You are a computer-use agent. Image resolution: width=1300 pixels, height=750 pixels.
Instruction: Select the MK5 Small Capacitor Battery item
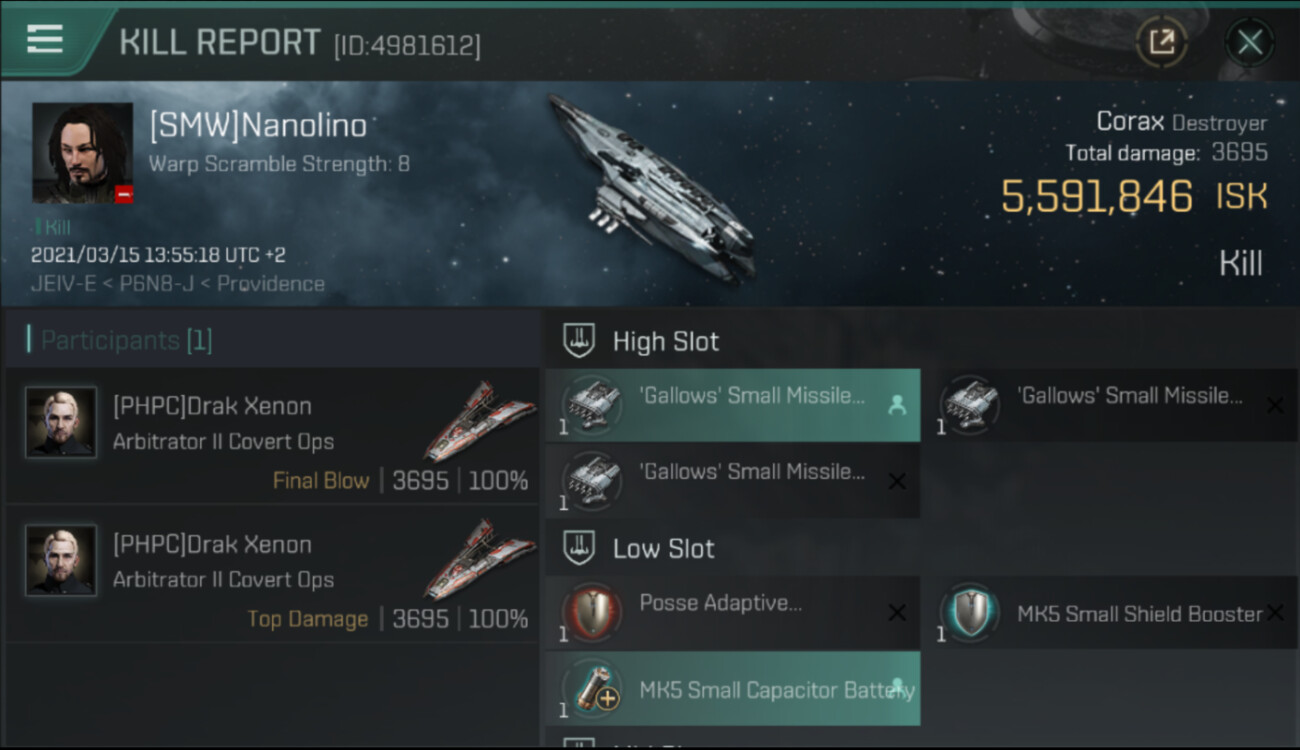coord(732,689)
